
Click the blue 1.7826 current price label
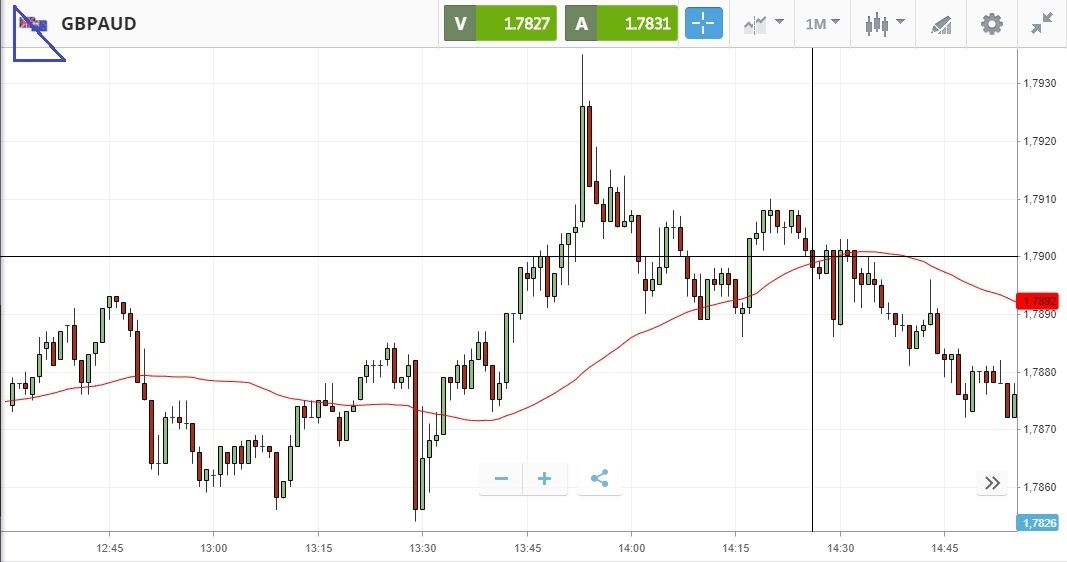[x=1039, y=523]
